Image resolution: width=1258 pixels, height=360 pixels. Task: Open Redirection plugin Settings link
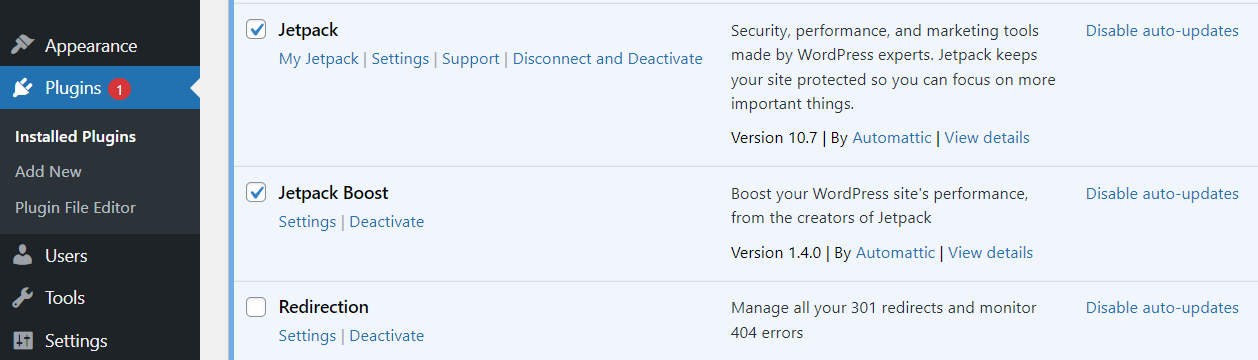[307, 336]
